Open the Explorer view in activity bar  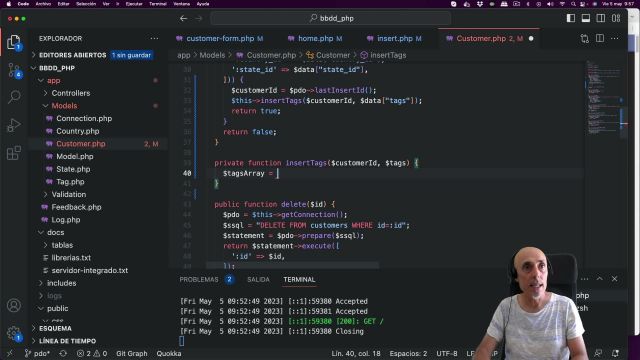click(13, 42)
